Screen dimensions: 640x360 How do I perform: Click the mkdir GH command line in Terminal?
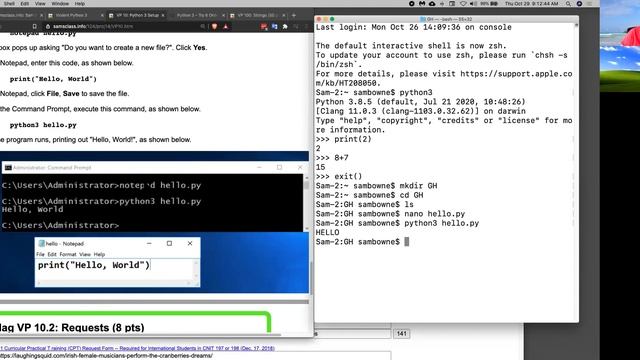point(376,186)
